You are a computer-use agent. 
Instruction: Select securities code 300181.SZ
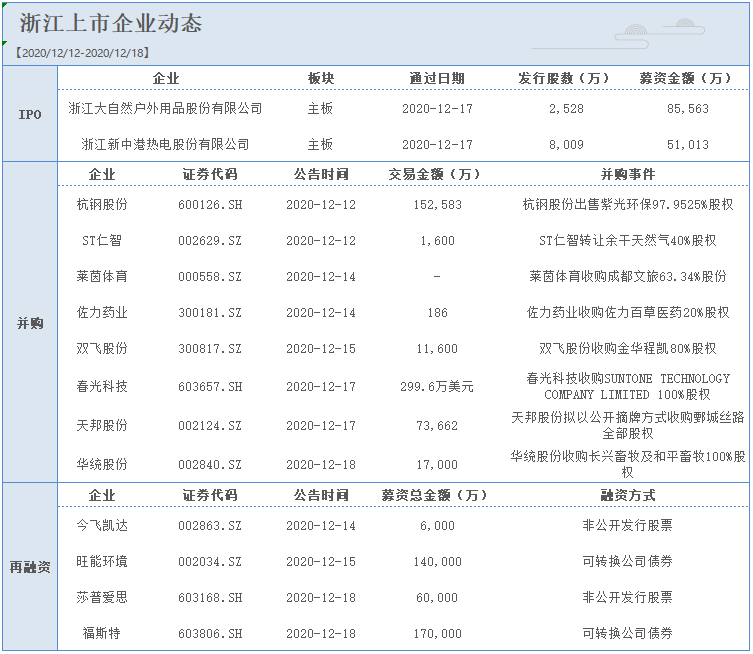pyautogui.click(x=210, y=313)
